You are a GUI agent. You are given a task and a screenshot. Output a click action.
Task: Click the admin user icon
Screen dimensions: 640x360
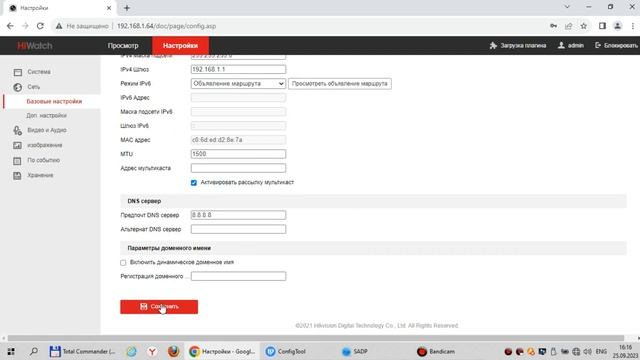coord(561,45)
